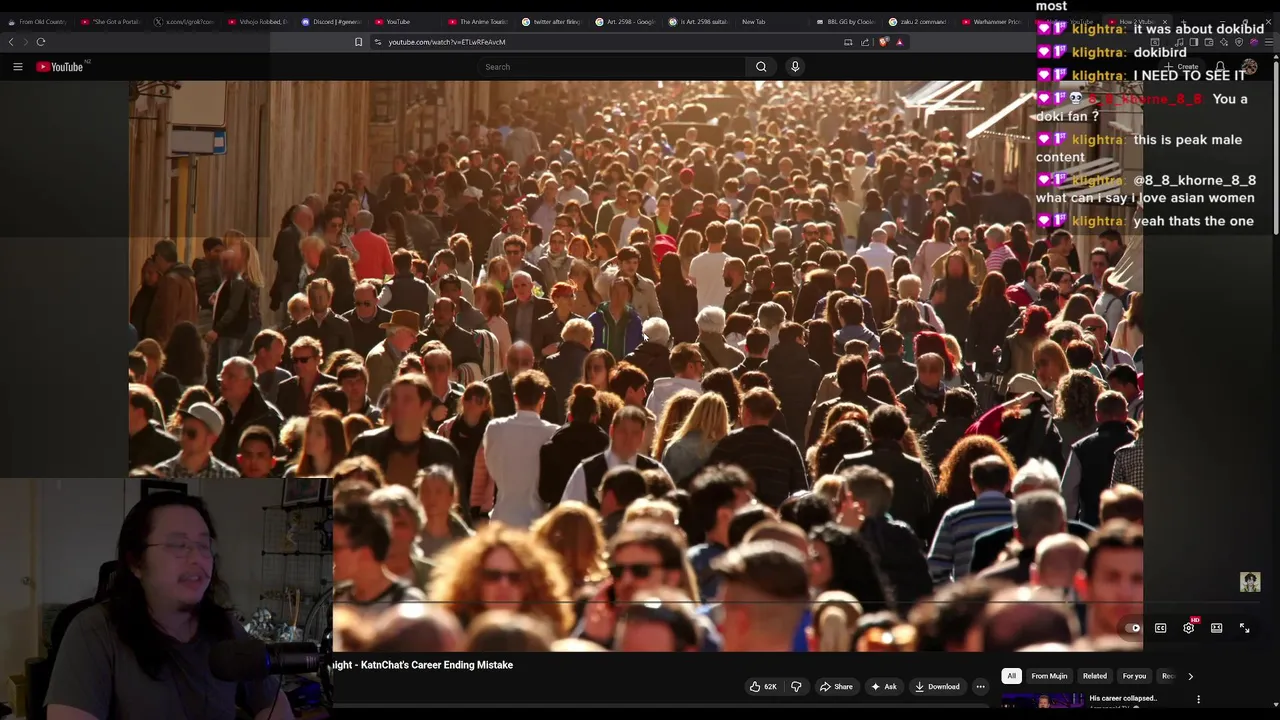Select the All filter chip
Screen dimensions: 1280x720
[x=1012, y=676]
